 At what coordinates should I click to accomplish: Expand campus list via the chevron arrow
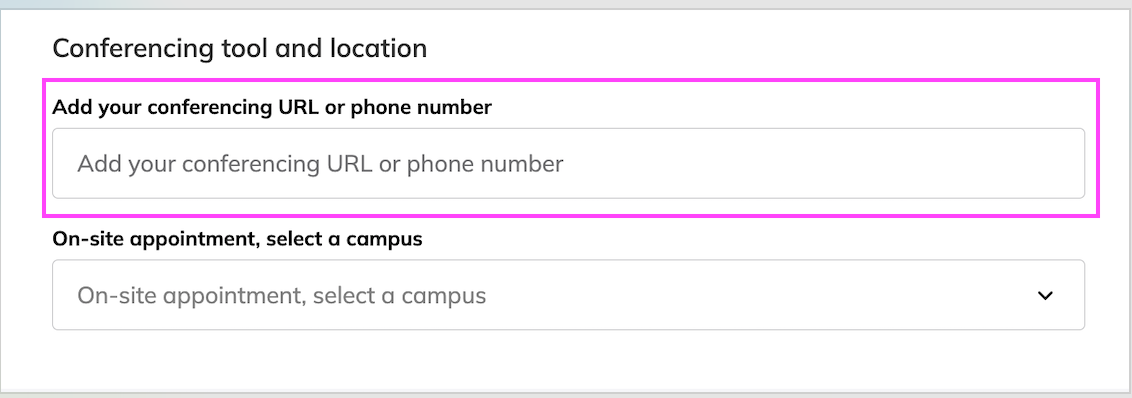point(1045,295)
